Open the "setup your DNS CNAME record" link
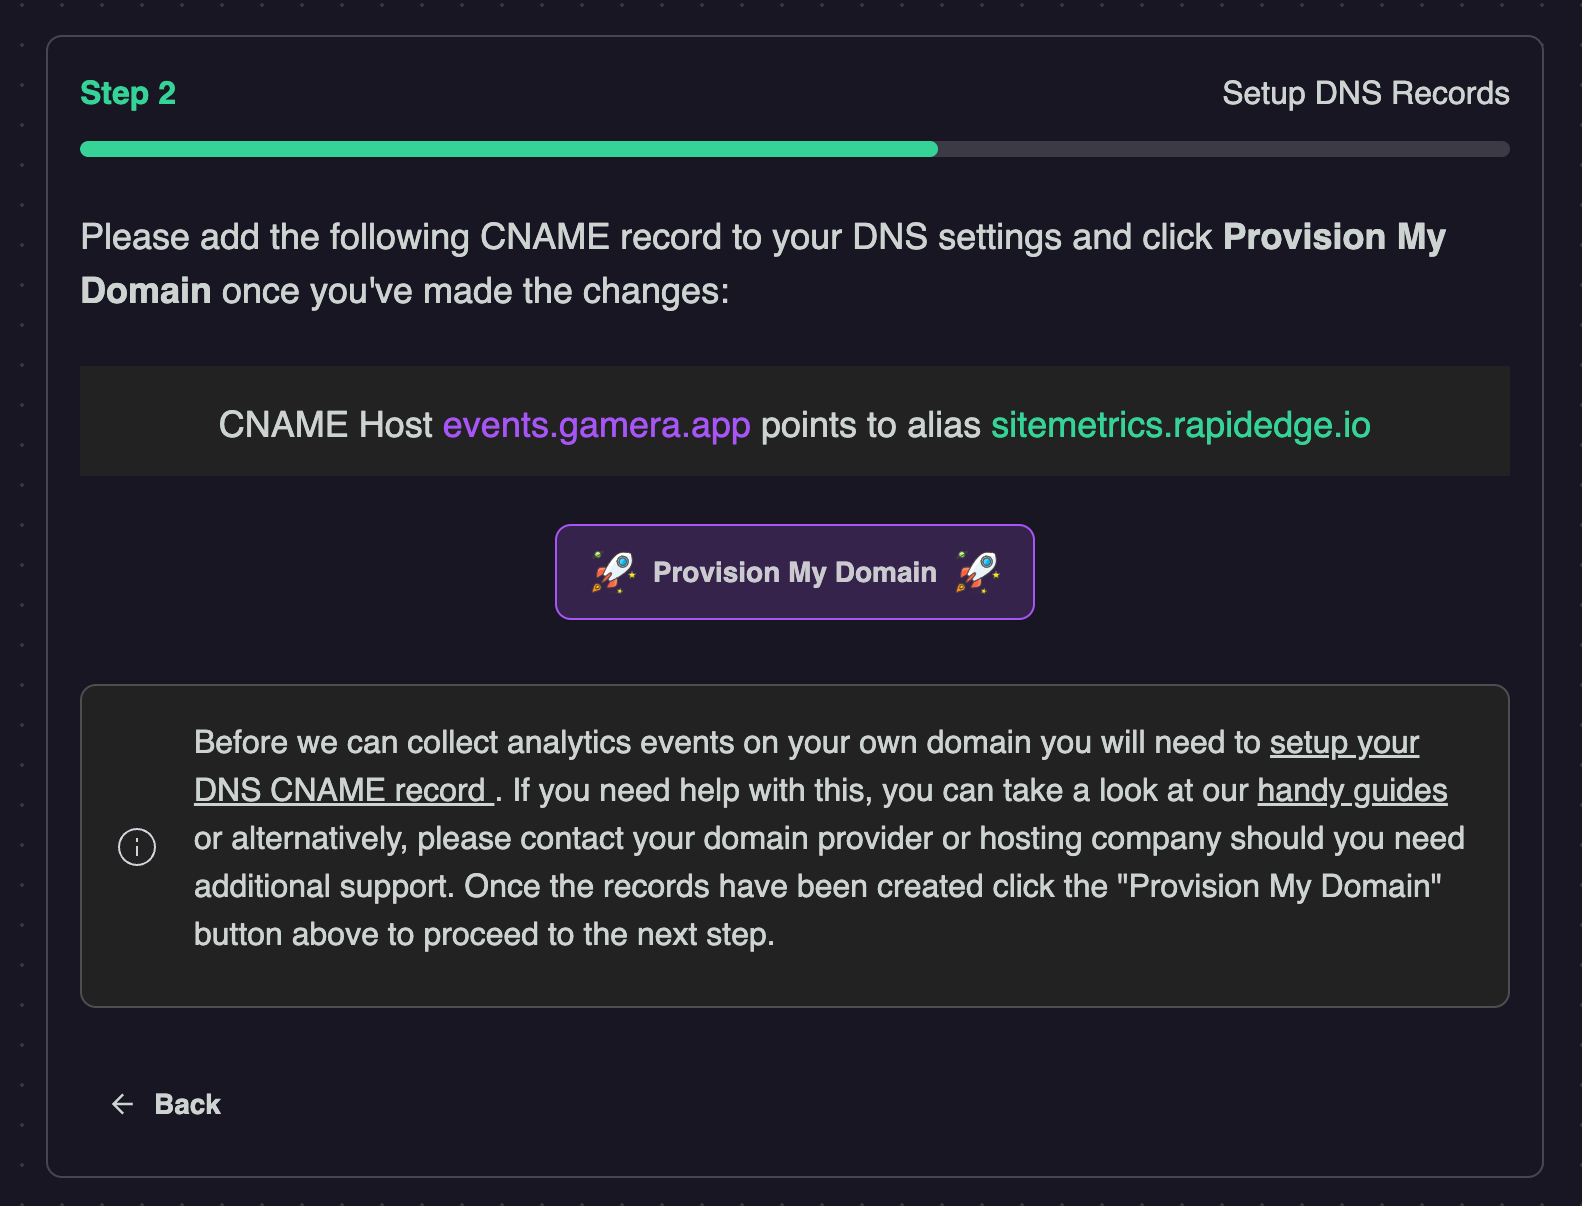Viewport: 1582px width, 1206px height. coord(1343,743)
